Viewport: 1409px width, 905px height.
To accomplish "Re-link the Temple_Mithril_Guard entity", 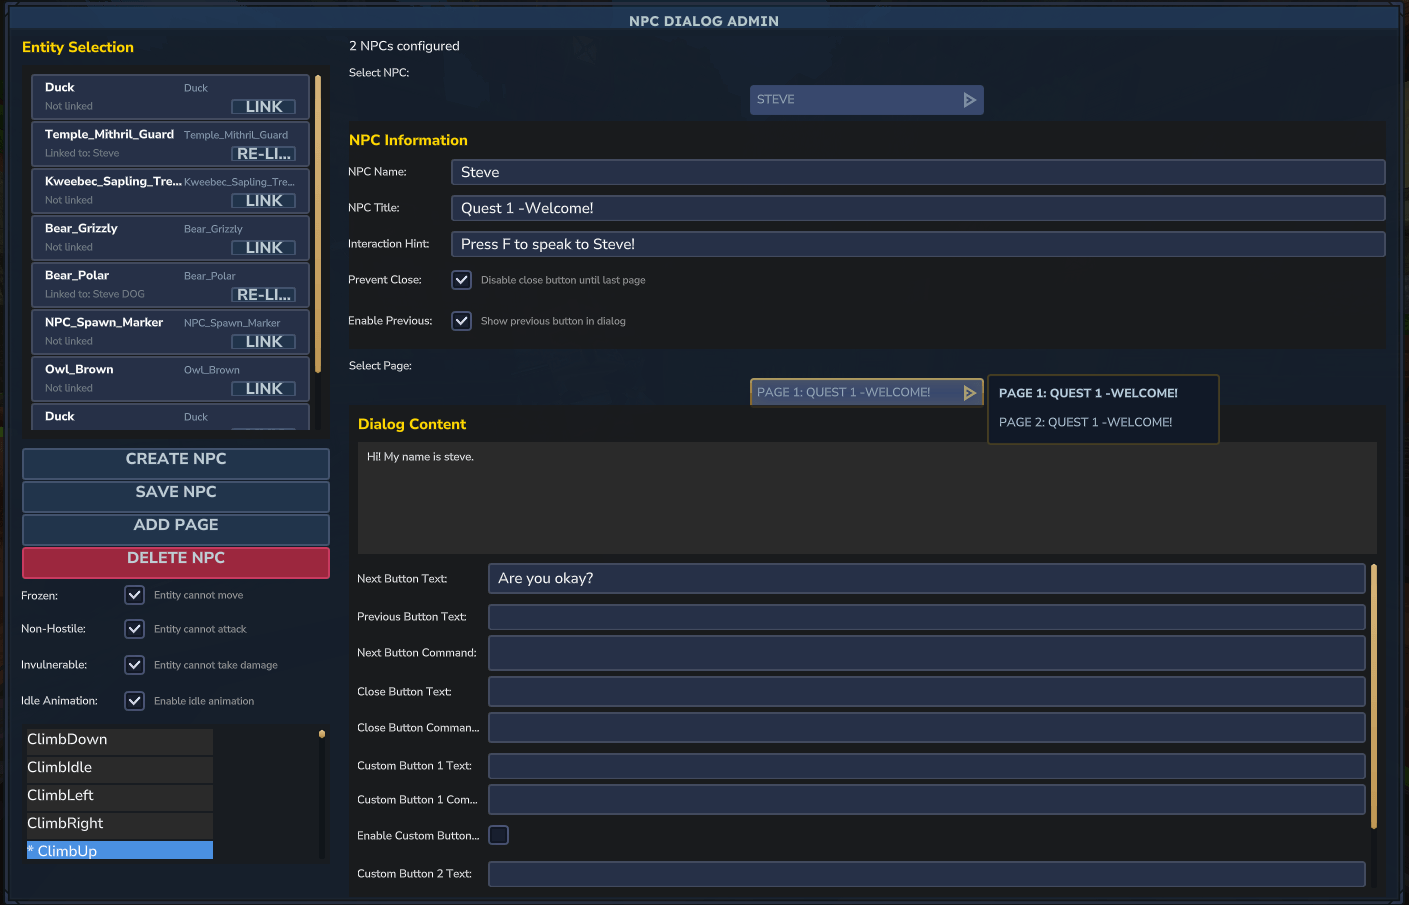I will coord(264,153).
